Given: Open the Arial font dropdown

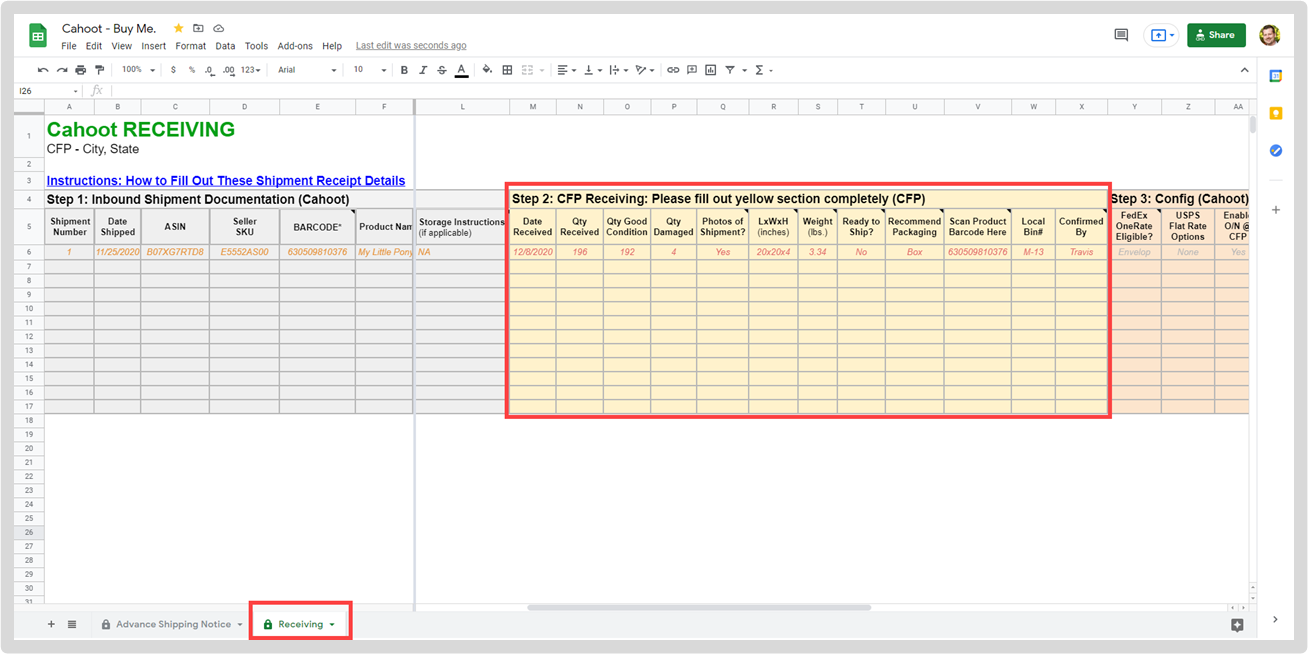Looking at the screenshot, I should click(307, 70).
